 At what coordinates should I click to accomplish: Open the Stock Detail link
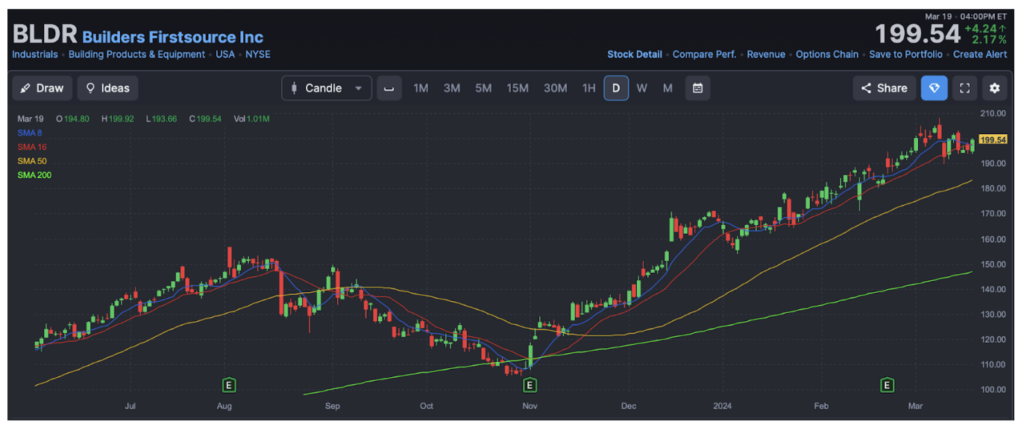pyautogui.click(x=635, y=54)
